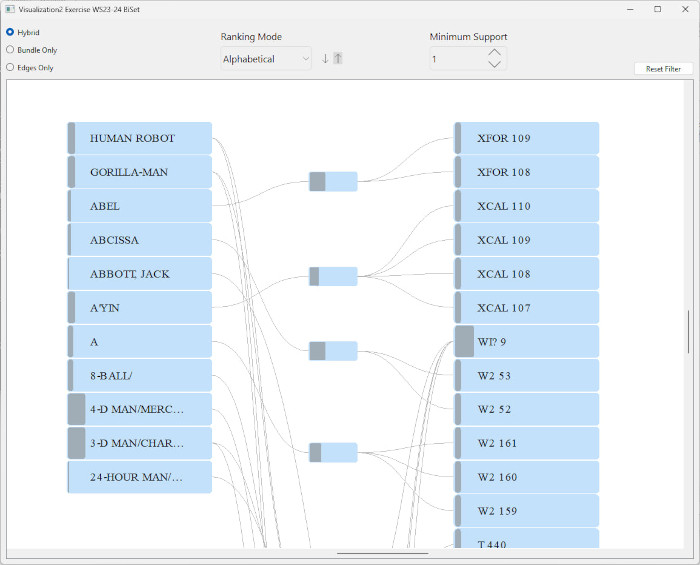The image size is (700, 565).
Task: Decrease Minimum Support with down arrow
Action: (494, 65)
